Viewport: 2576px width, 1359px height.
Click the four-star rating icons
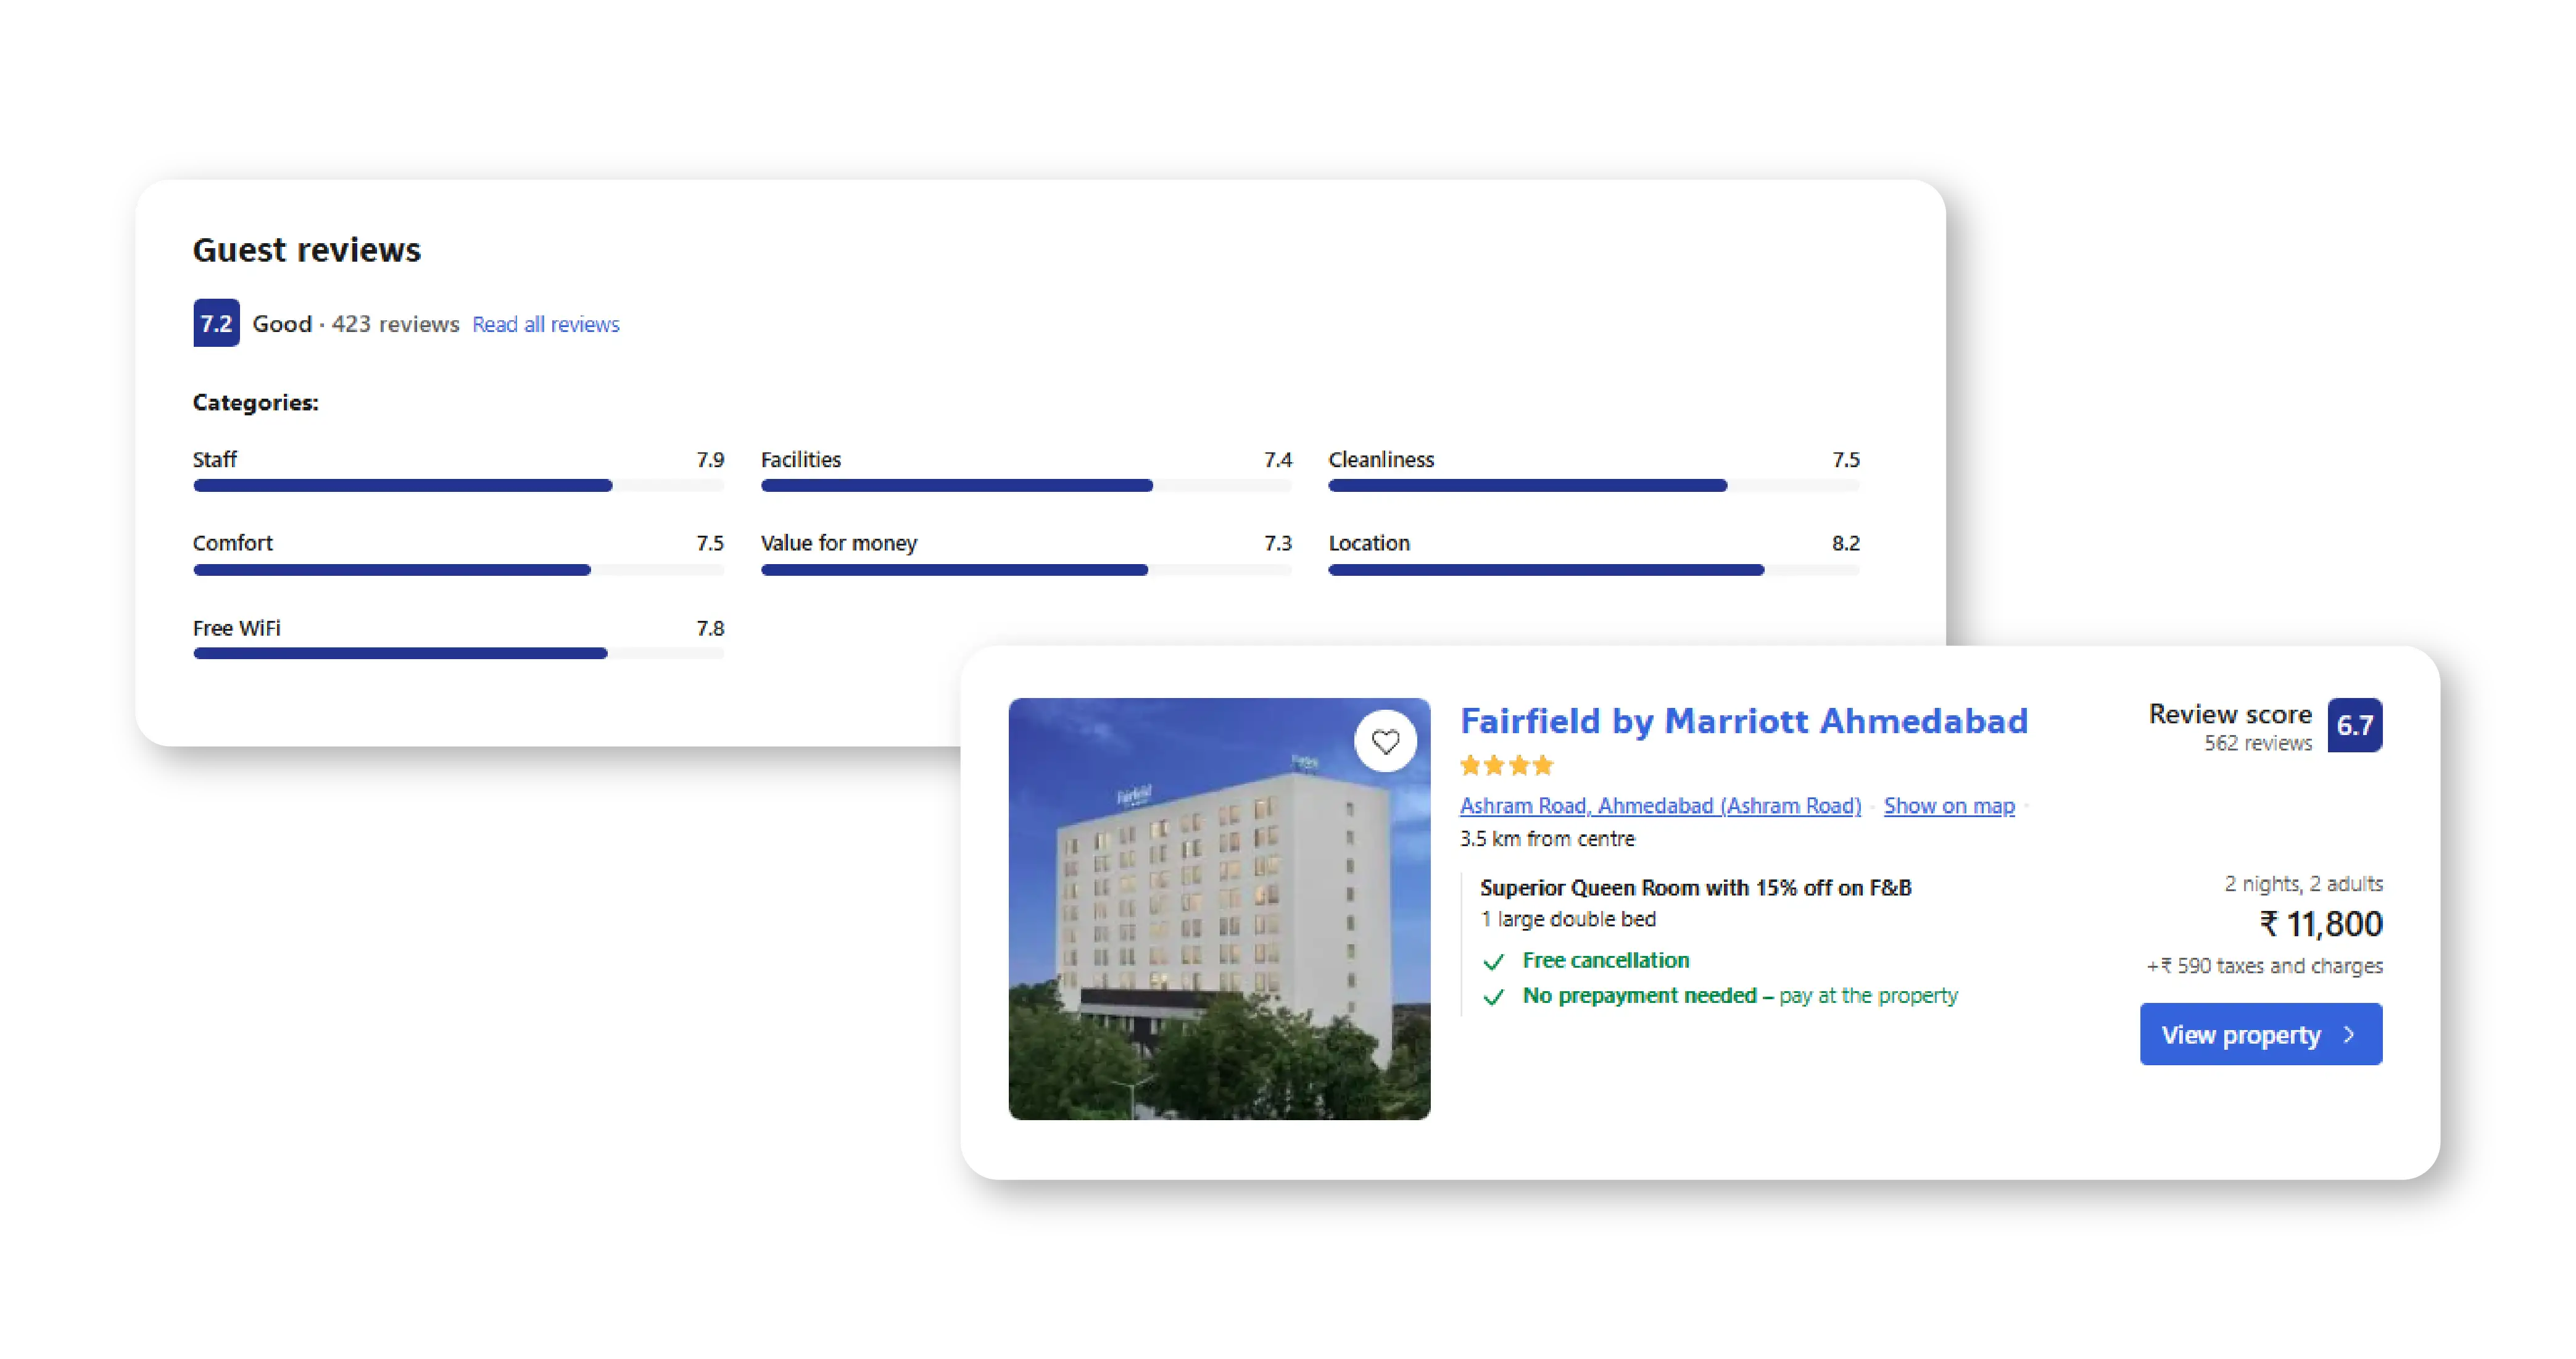(1506, 765)
